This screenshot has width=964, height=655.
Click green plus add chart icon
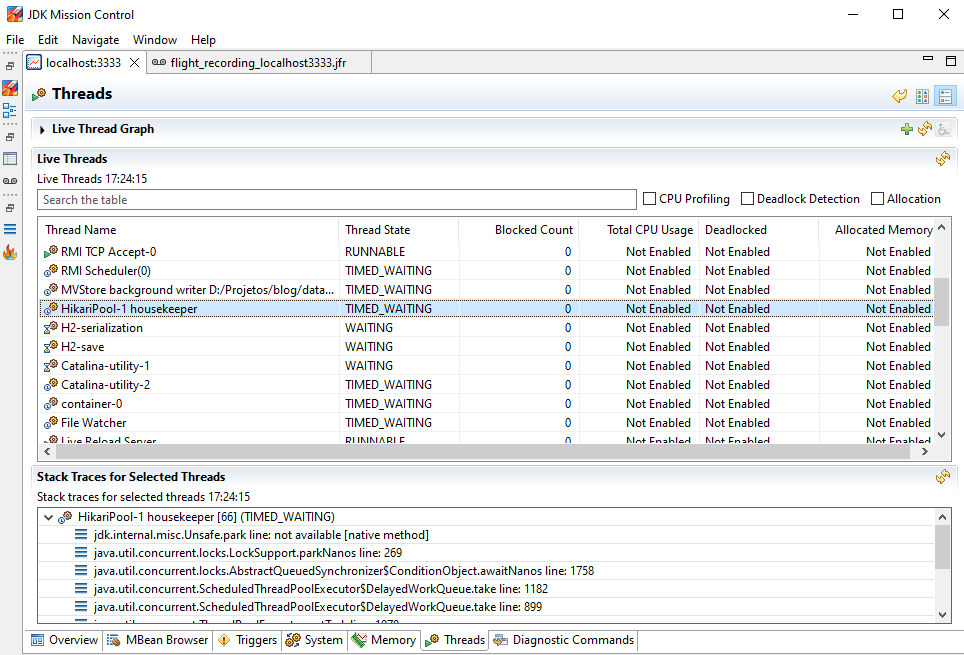tap(906, 129)
